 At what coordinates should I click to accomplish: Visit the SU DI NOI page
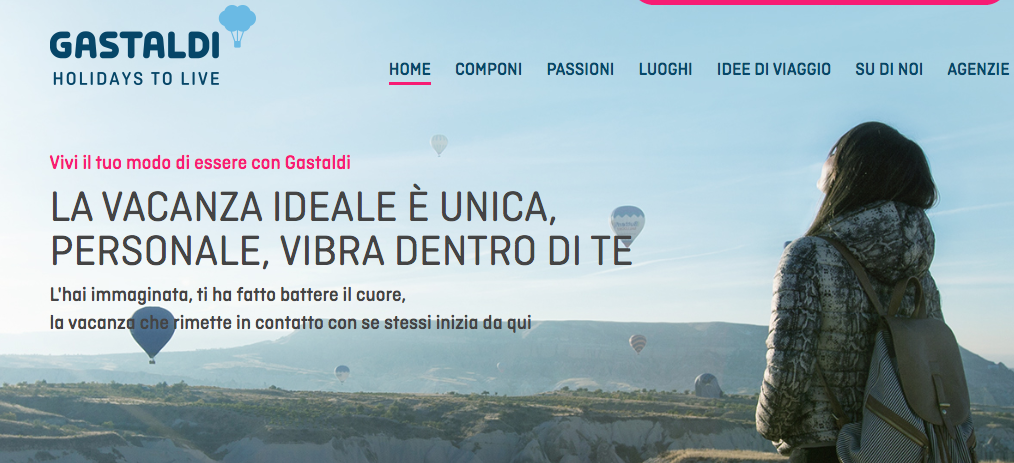tap(889, 69)
